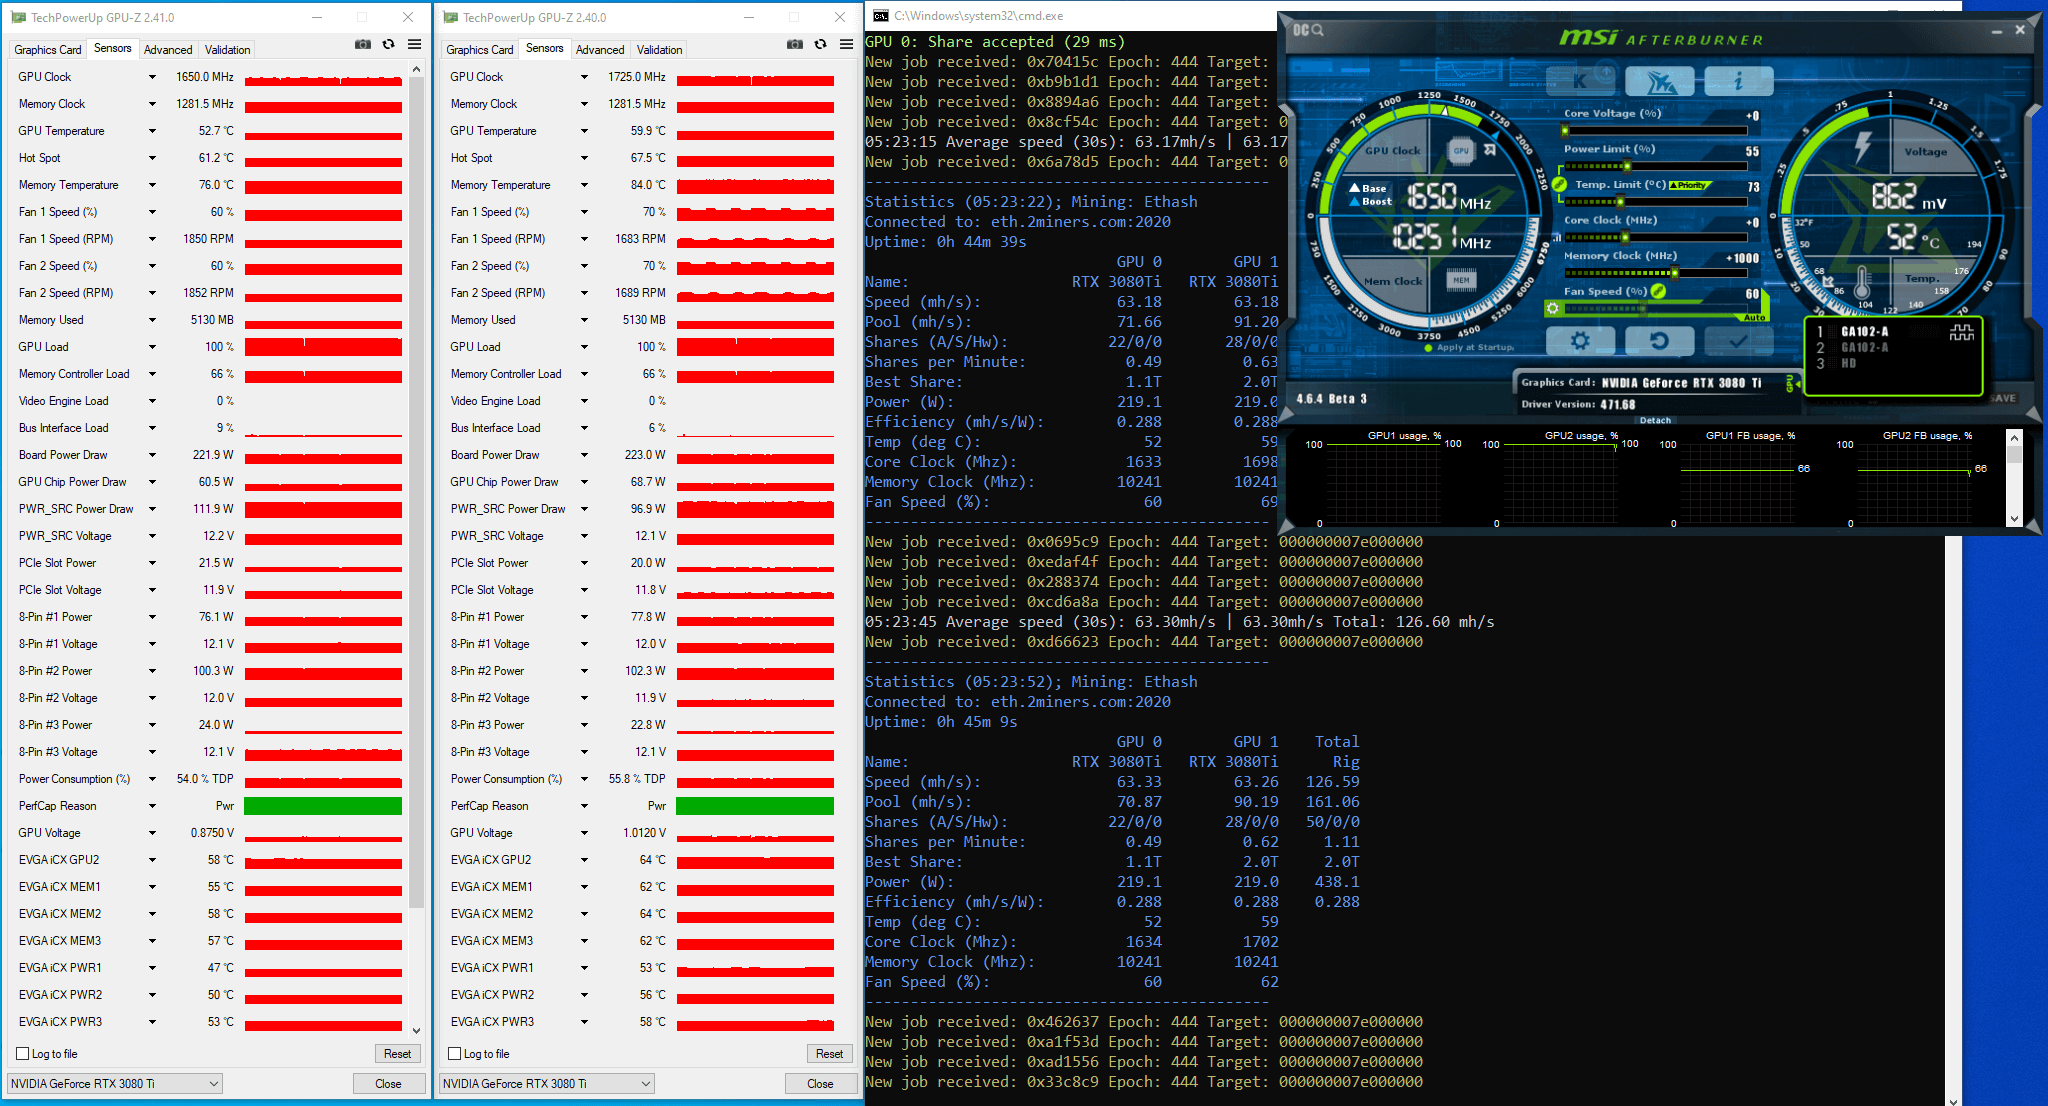This screenshot has height=1106, width=2048.
Task: Open the Afterburner info button
Action: [1738, 81]
